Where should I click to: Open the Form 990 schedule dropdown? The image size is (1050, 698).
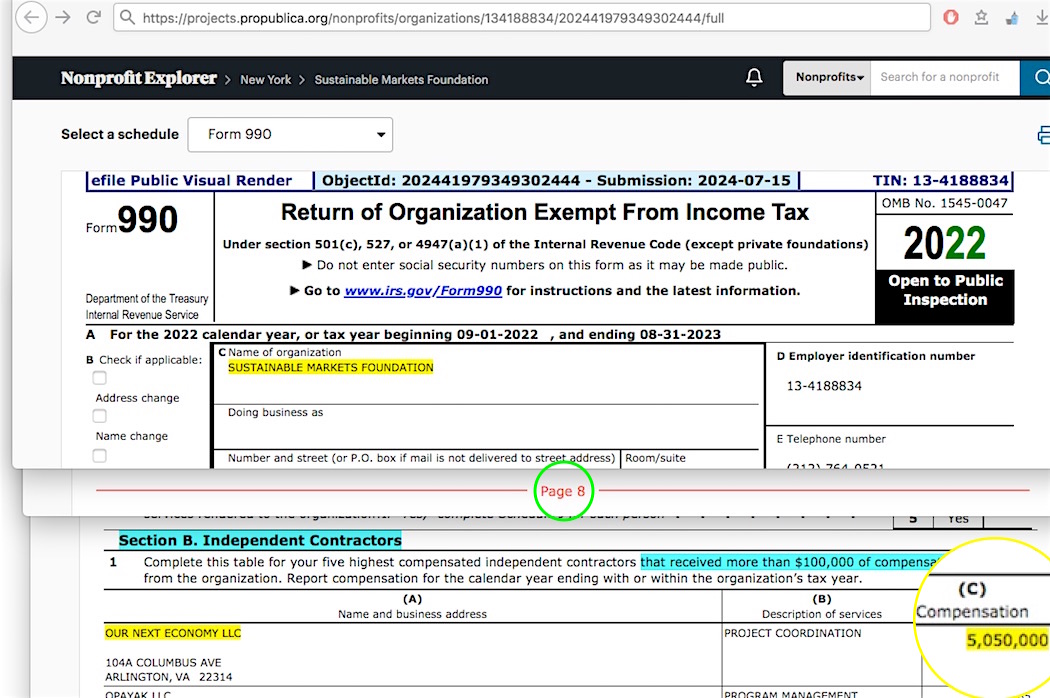290,134
